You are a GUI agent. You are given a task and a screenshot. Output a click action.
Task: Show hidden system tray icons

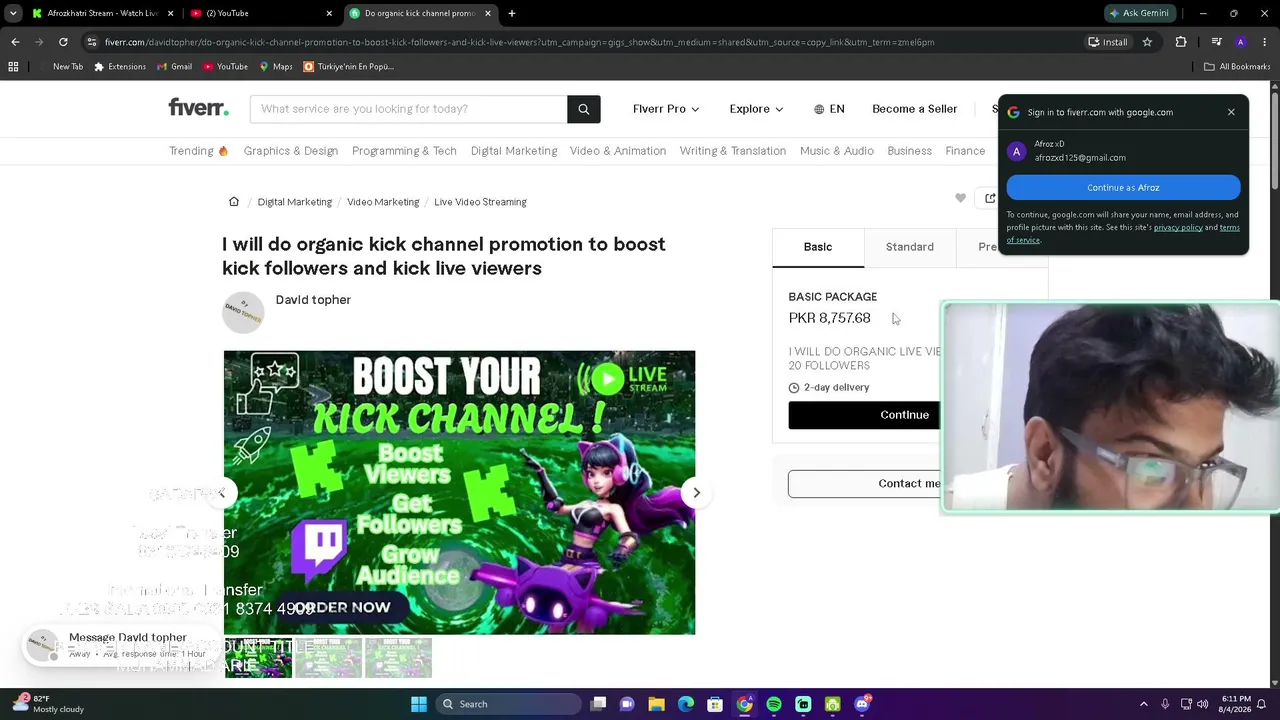[1144, 704]
